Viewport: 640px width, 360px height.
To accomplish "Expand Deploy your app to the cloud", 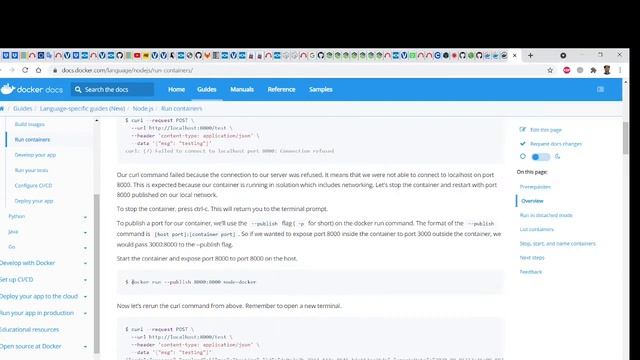I will pos(85,297).
